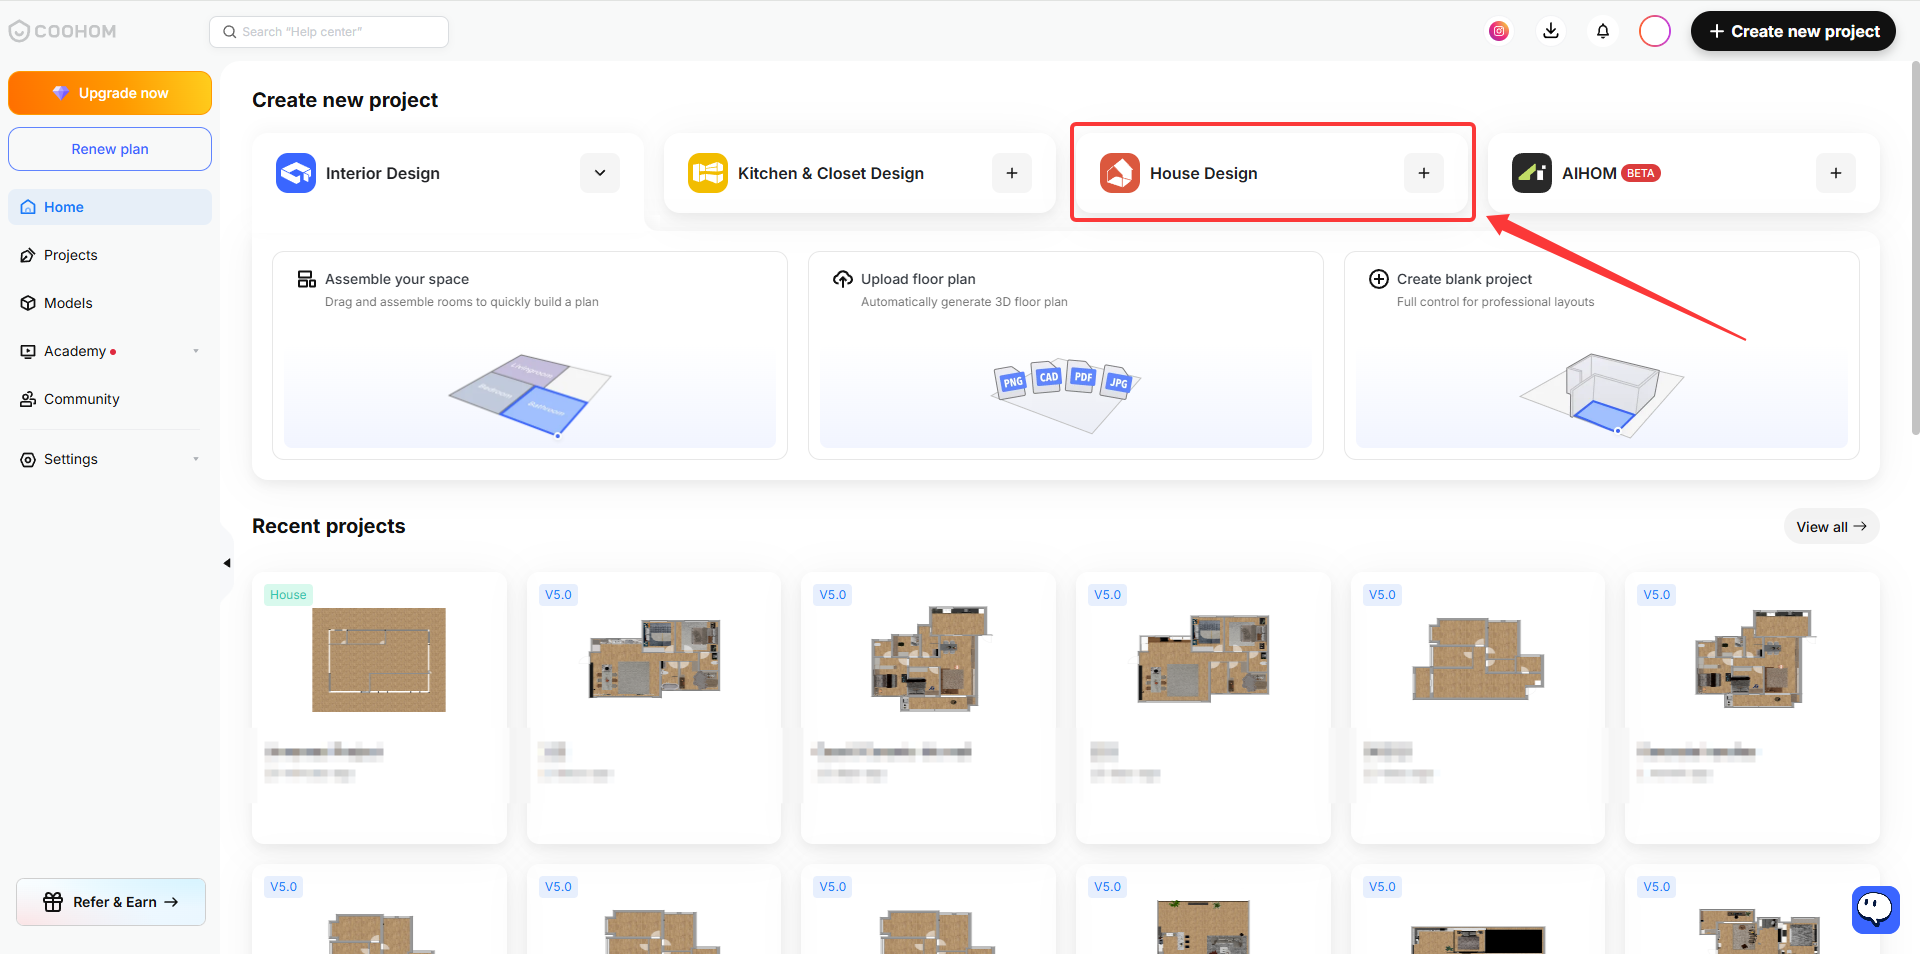Screen dimensions: 1920x954
Task: Click the House Design app icon
Action: 1120,173
